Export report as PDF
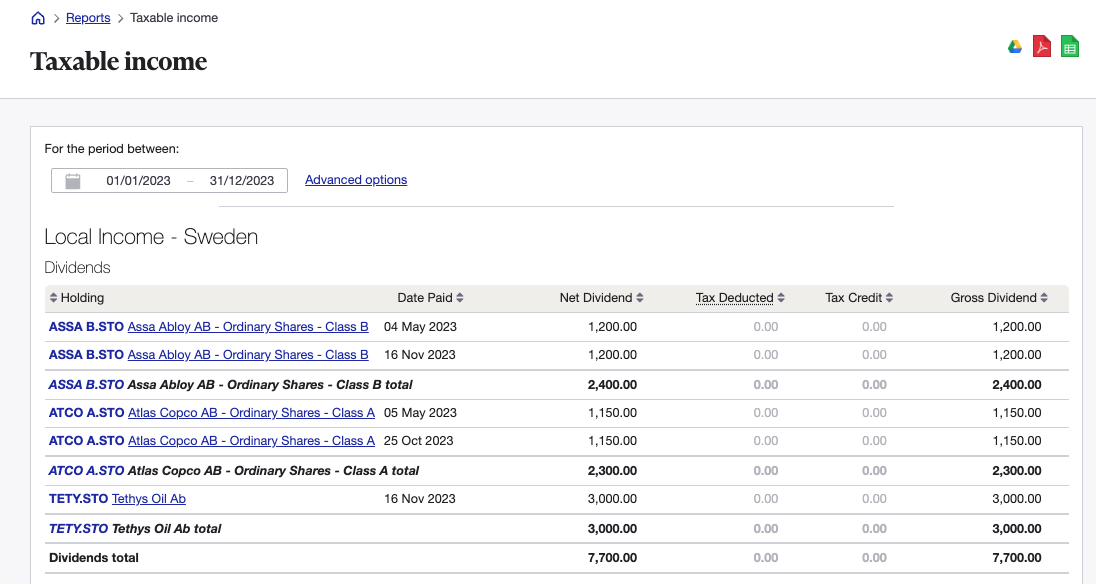 (1042, 46)
